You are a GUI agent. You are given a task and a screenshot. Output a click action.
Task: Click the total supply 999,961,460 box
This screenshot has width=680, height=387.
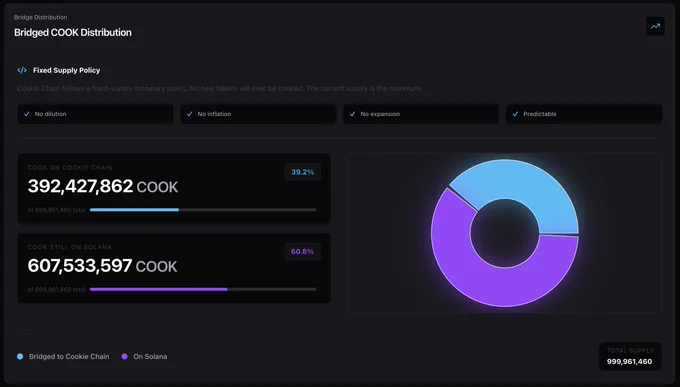pyautogui.click(x=630, y=357)
